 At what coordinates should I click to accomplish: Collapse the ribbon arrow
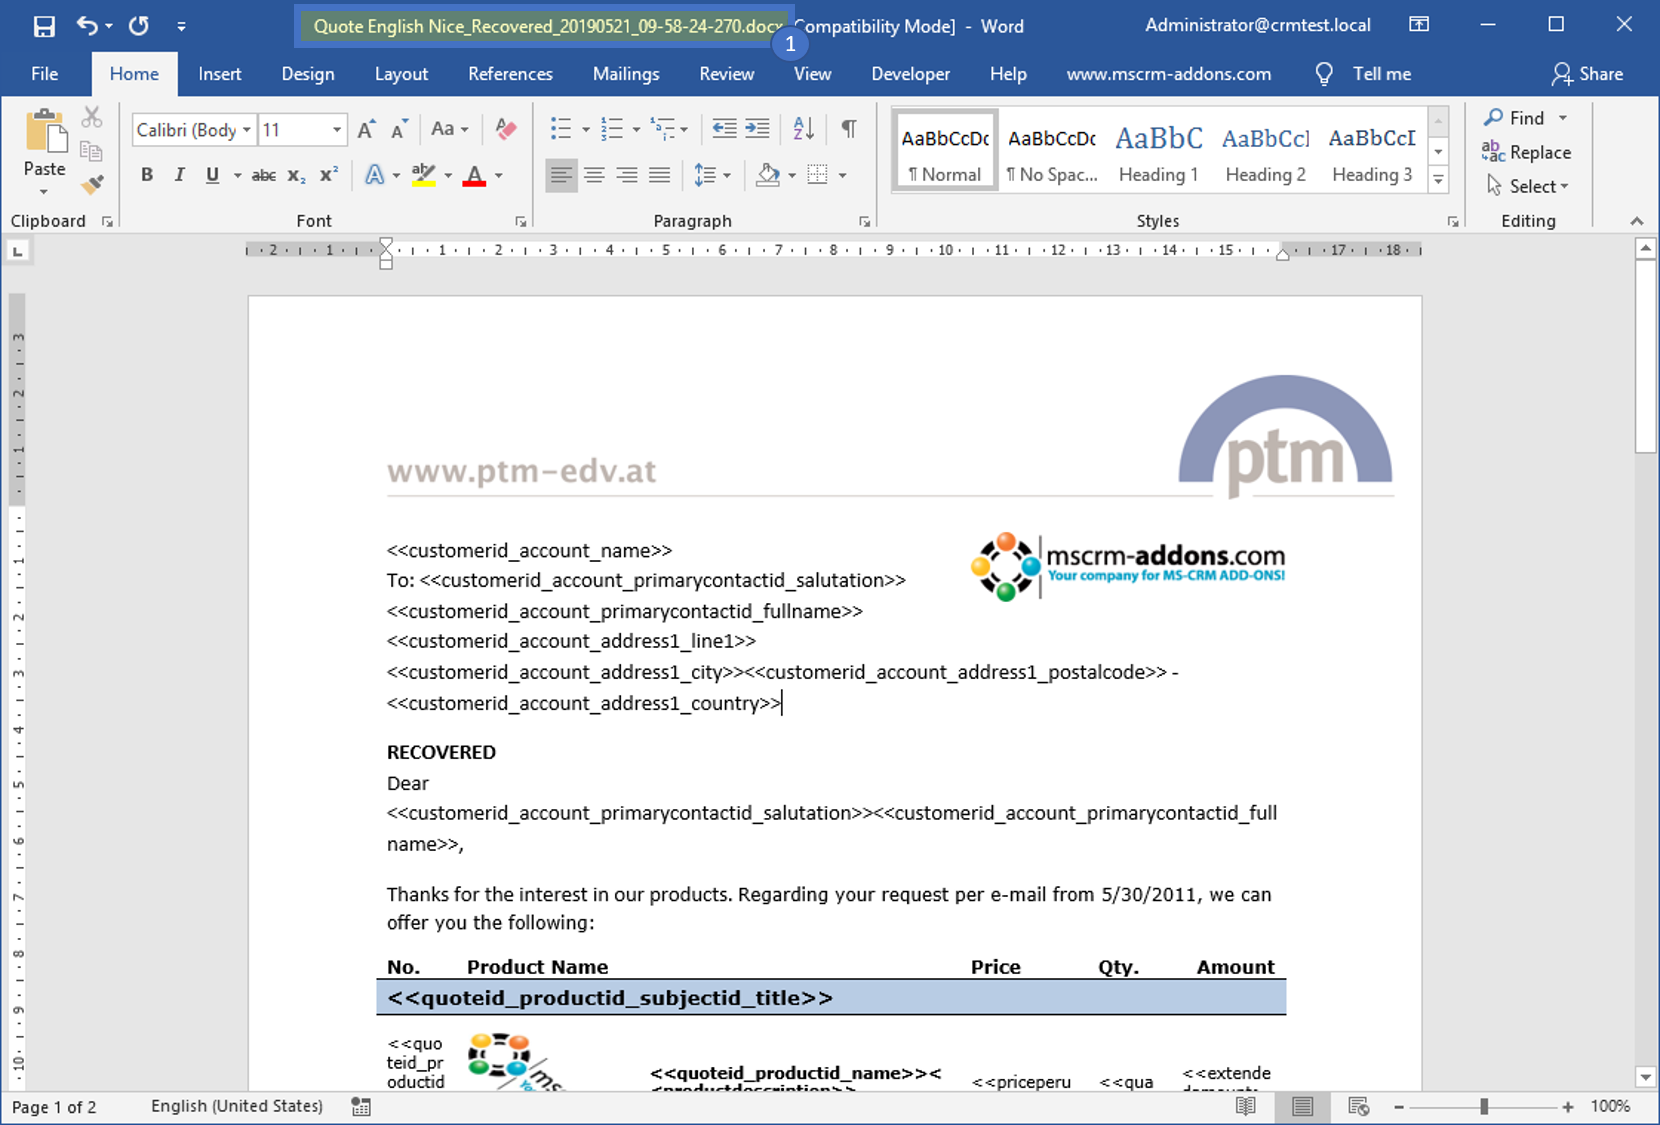1636,221
